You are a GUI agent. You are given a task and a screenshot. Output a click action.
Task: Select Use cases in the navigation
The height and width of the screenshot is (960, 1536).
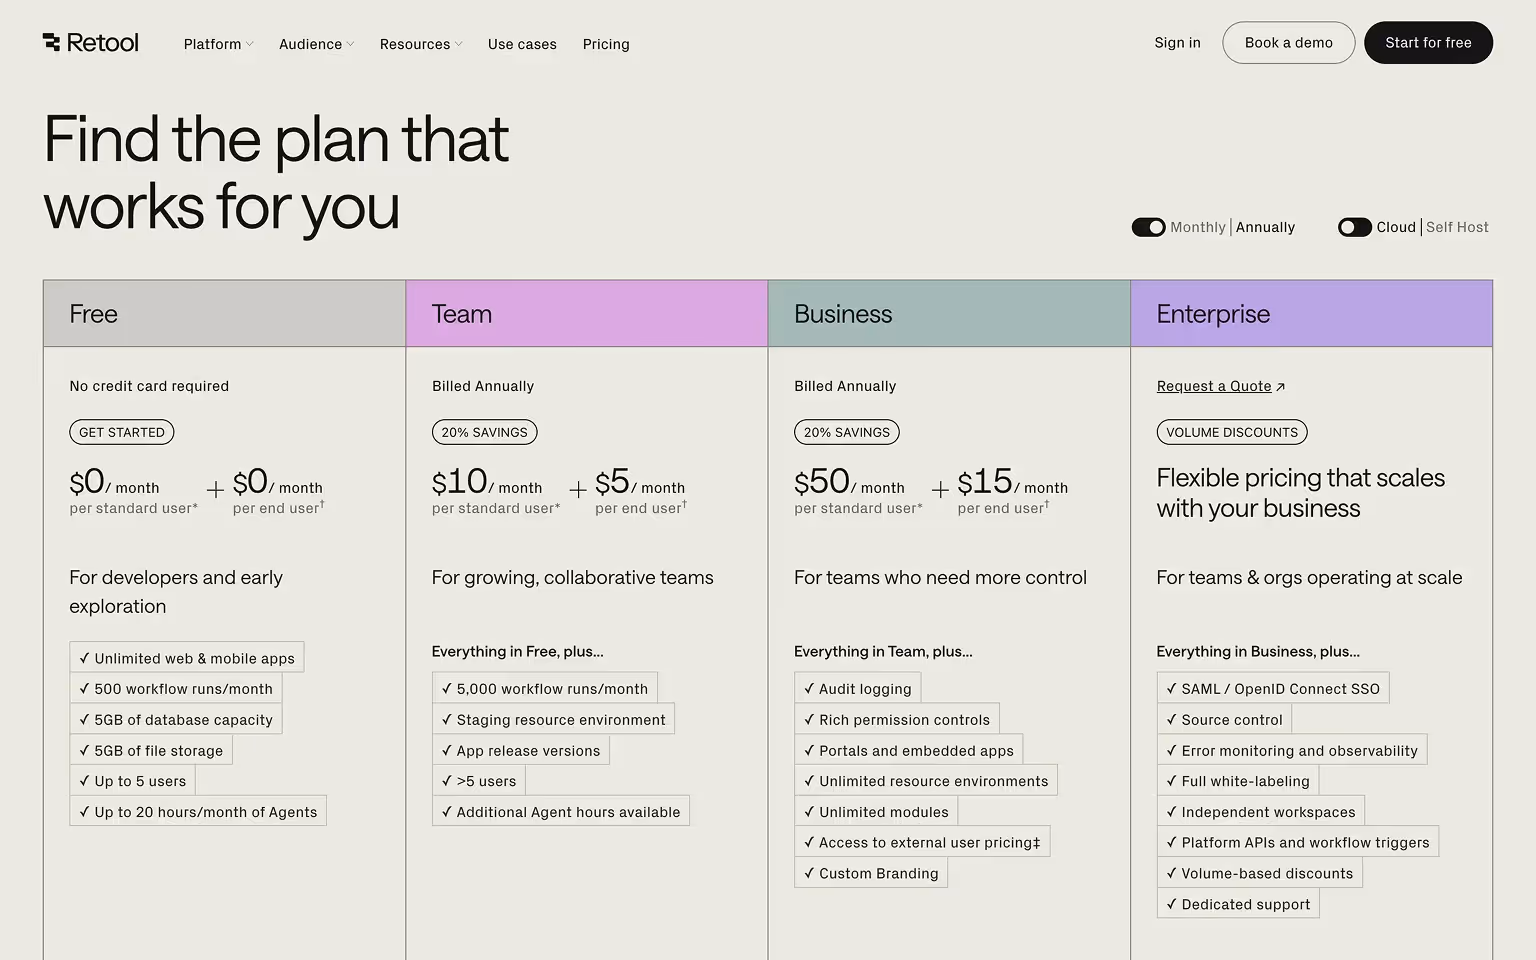(522, 44)
